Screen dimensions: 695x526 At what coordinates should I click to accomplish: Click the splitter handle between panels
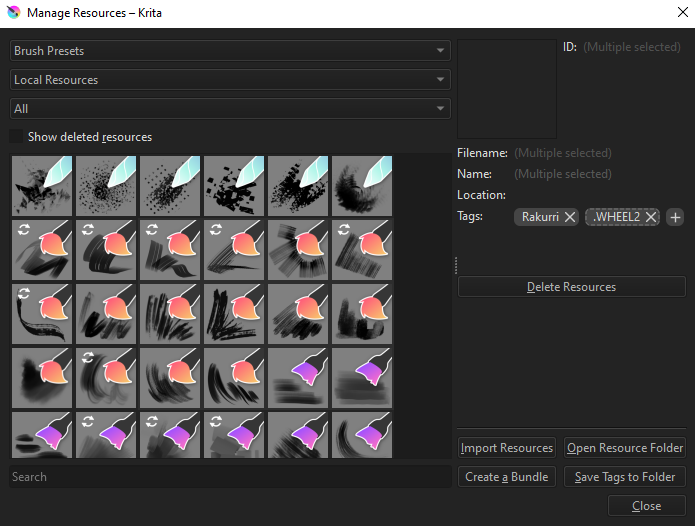pos(455,265)
